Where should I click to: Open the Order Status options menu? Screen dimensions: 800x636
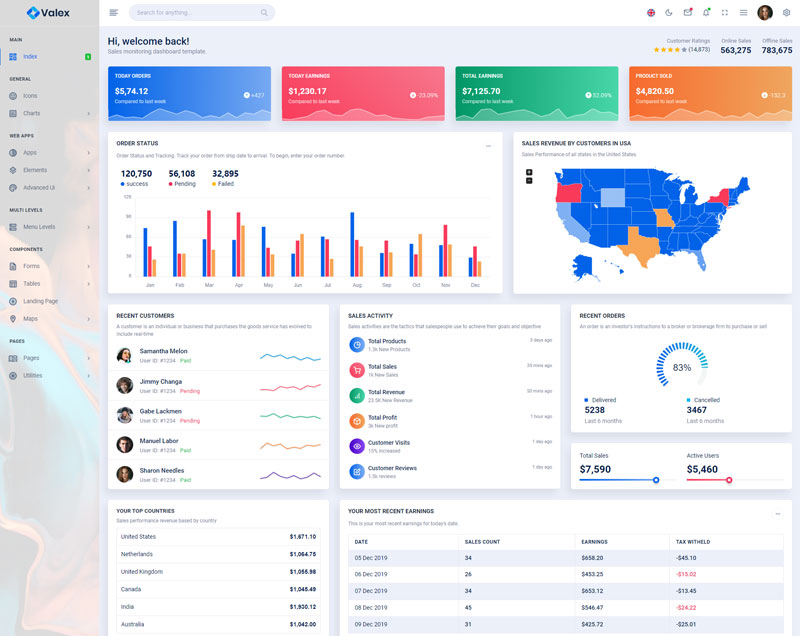click(488, 146)
